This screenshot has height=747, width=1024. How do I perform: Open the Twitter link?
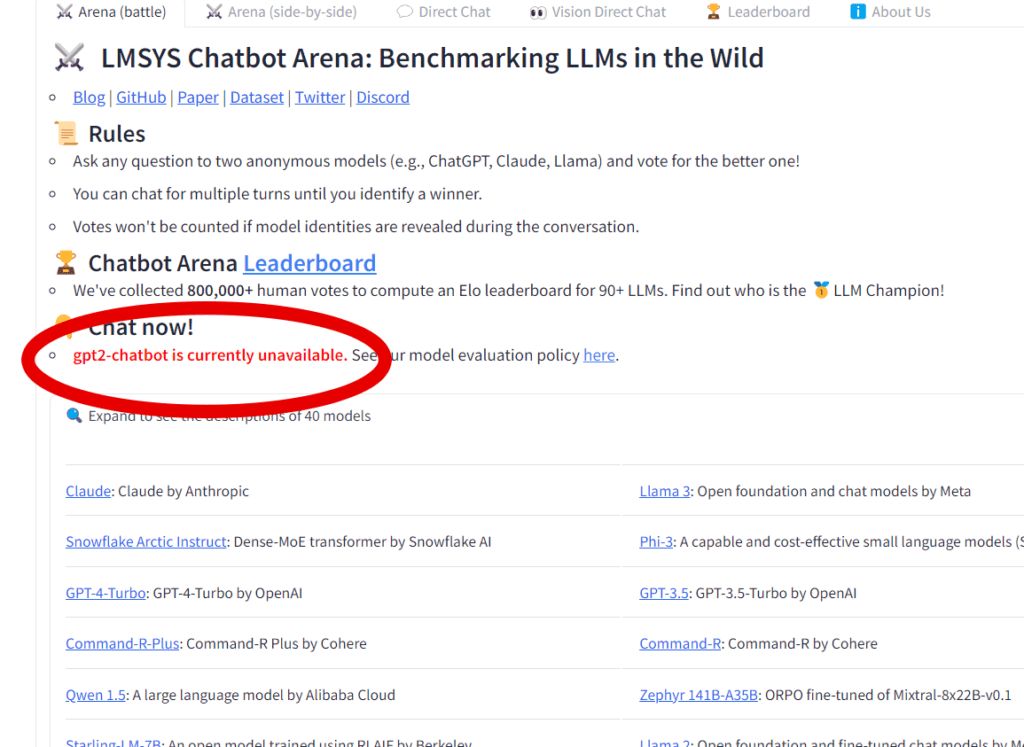320,97
